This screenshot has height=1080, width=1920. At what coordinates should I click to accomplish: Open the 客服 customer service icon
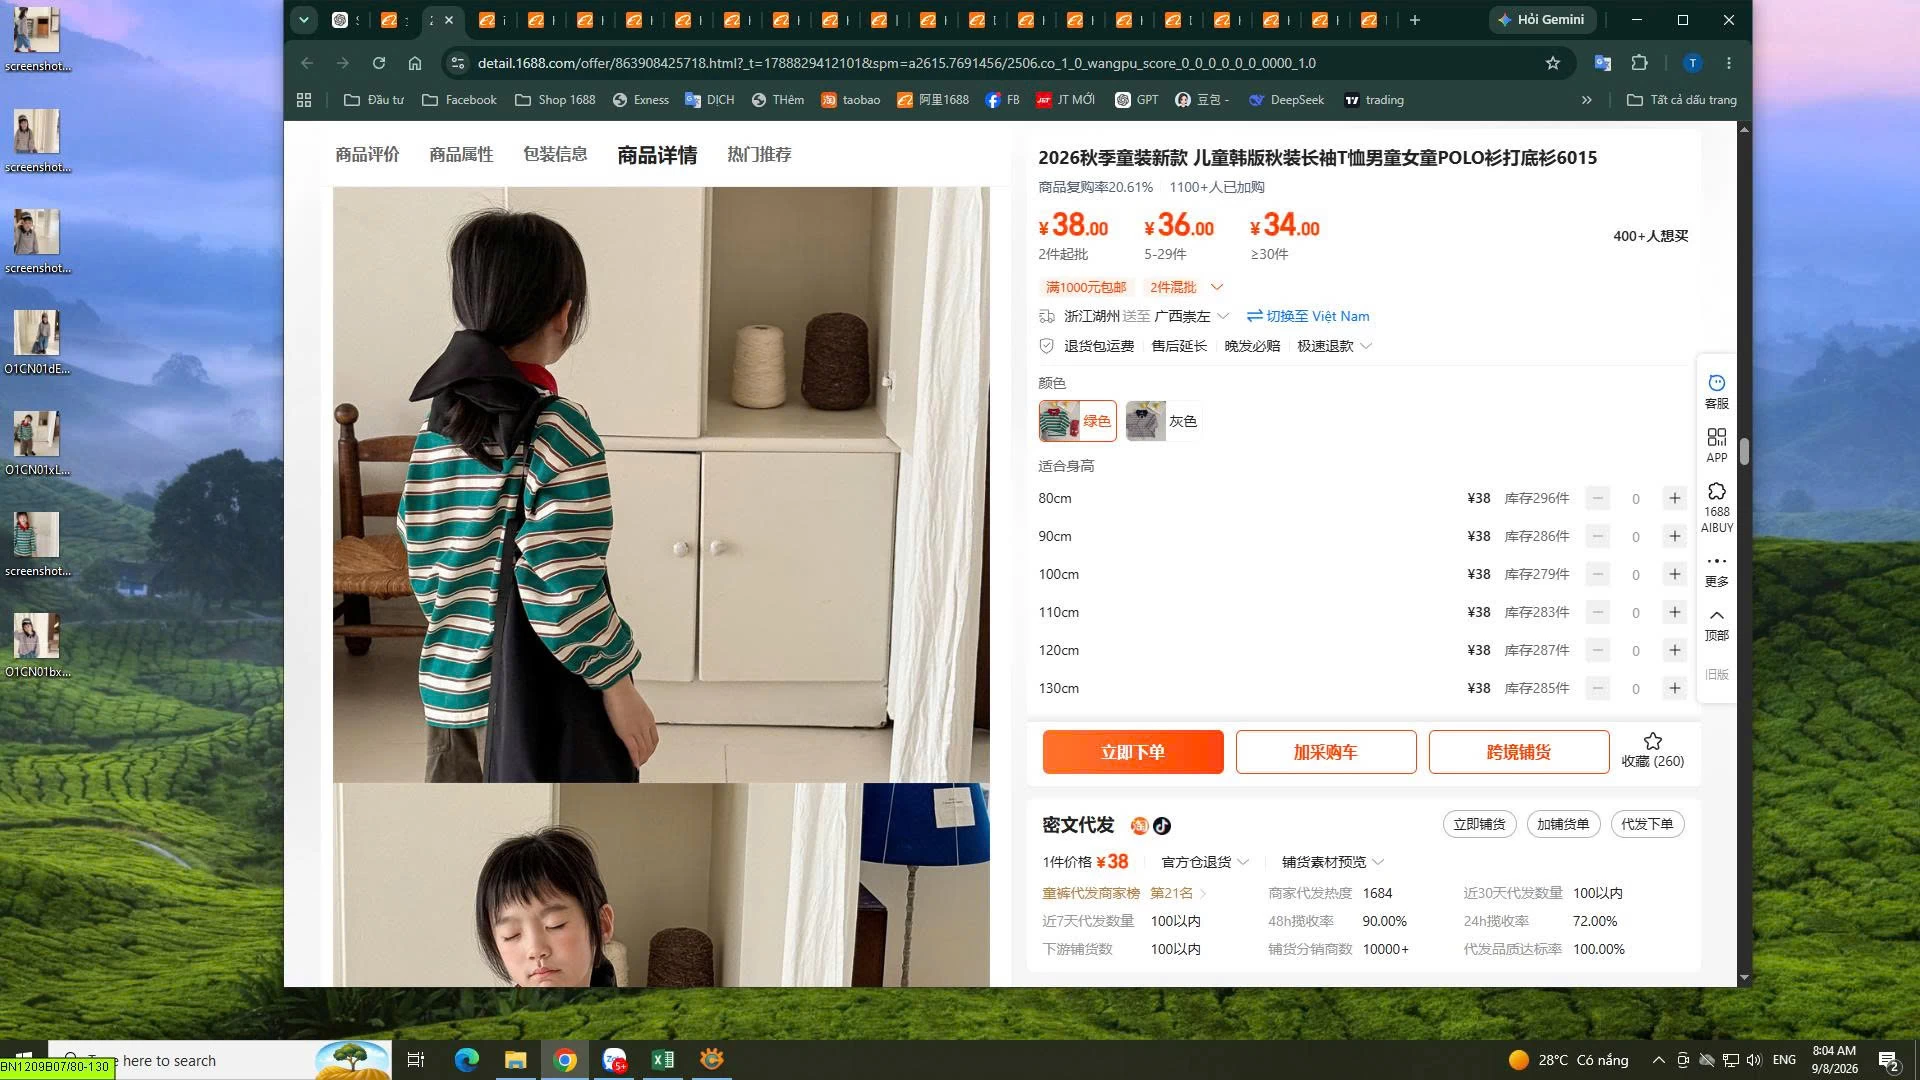click(1716, 391)
